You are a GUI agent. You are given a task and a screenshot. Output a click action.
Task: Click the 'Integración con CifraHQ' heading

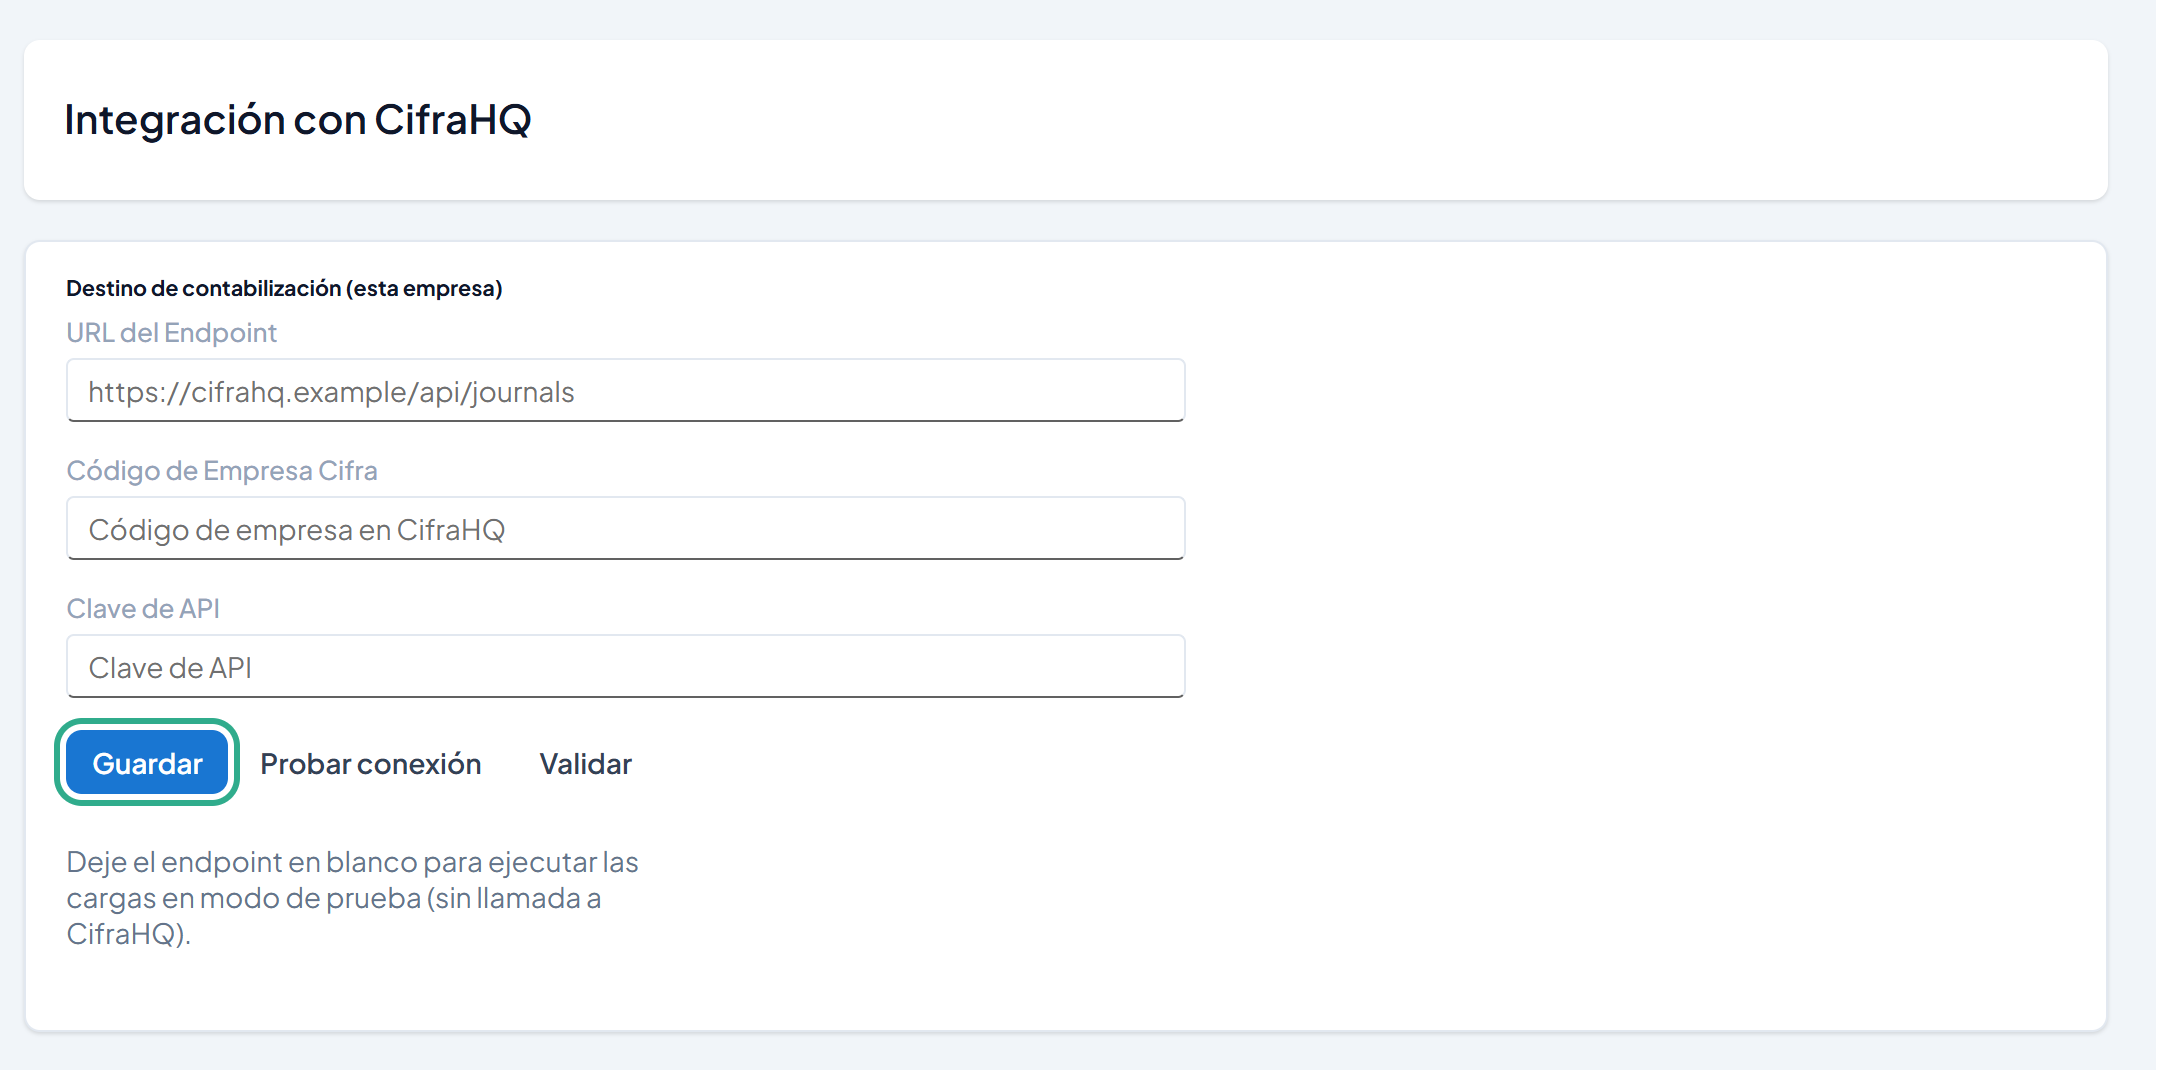click(298, 119)
